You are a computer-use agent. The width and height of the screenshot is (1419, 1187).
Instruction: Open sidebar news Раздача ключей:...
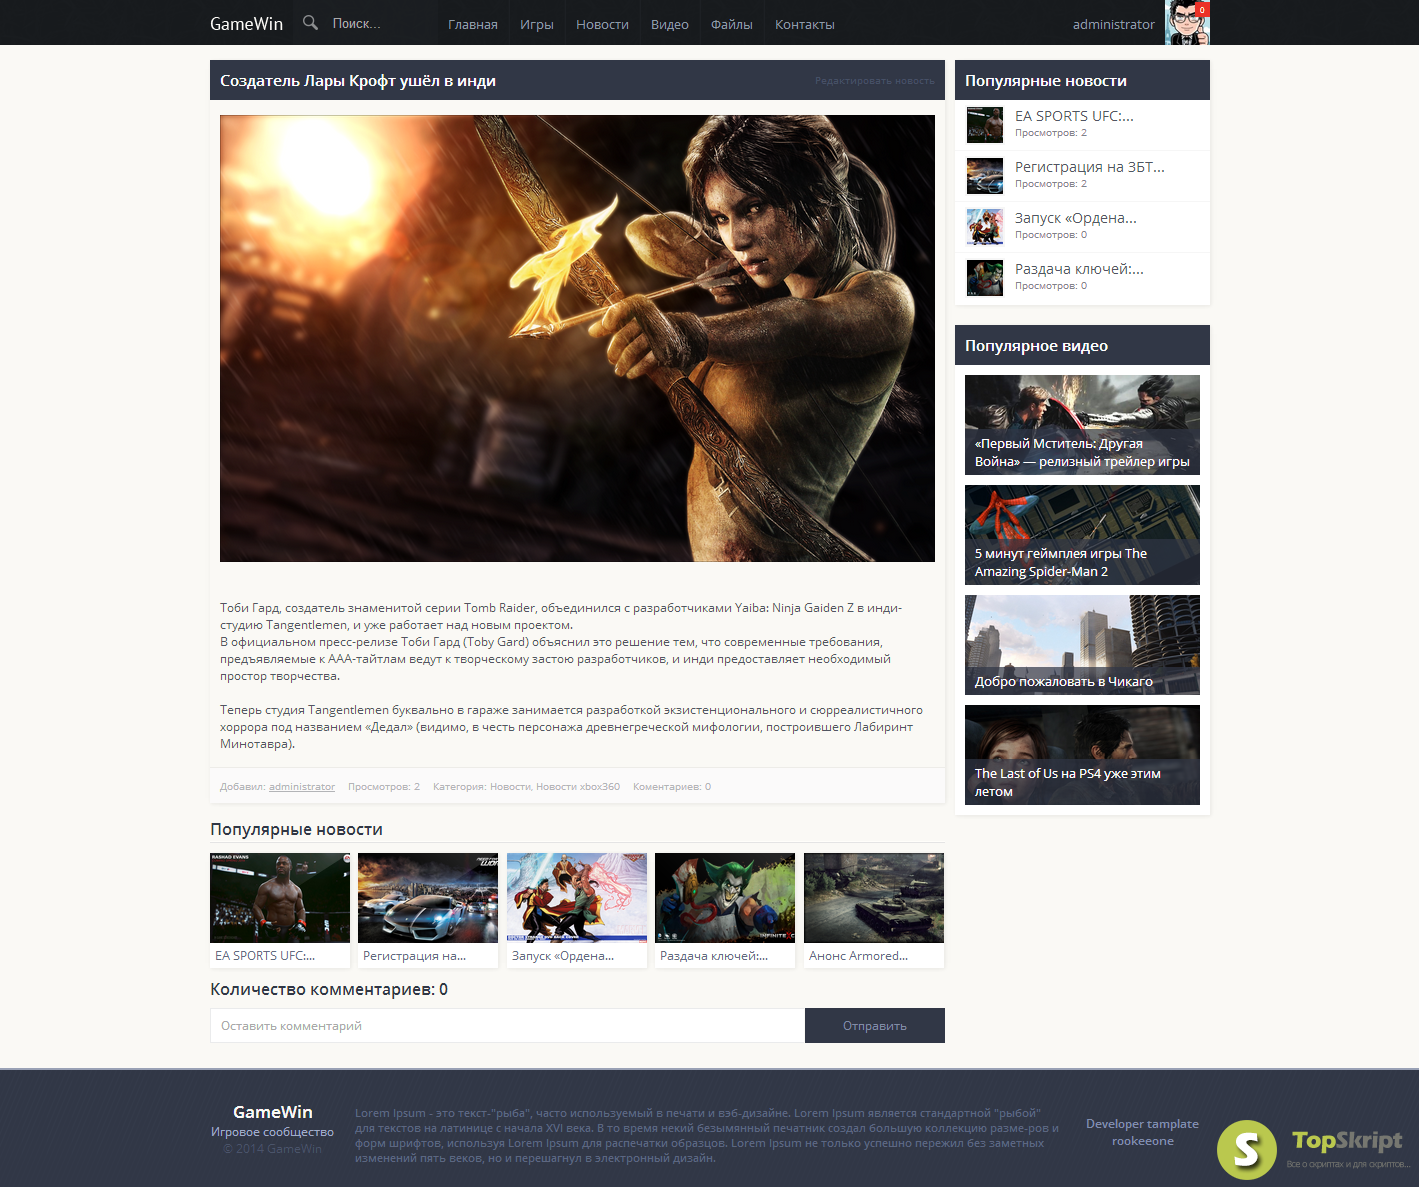1079,269
